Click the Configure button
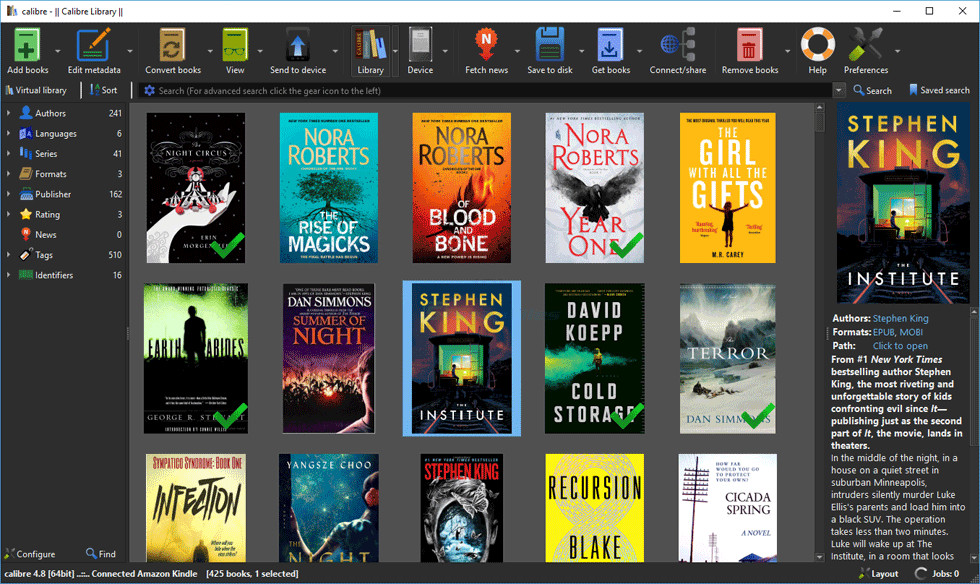 click(x=31, y=553)
